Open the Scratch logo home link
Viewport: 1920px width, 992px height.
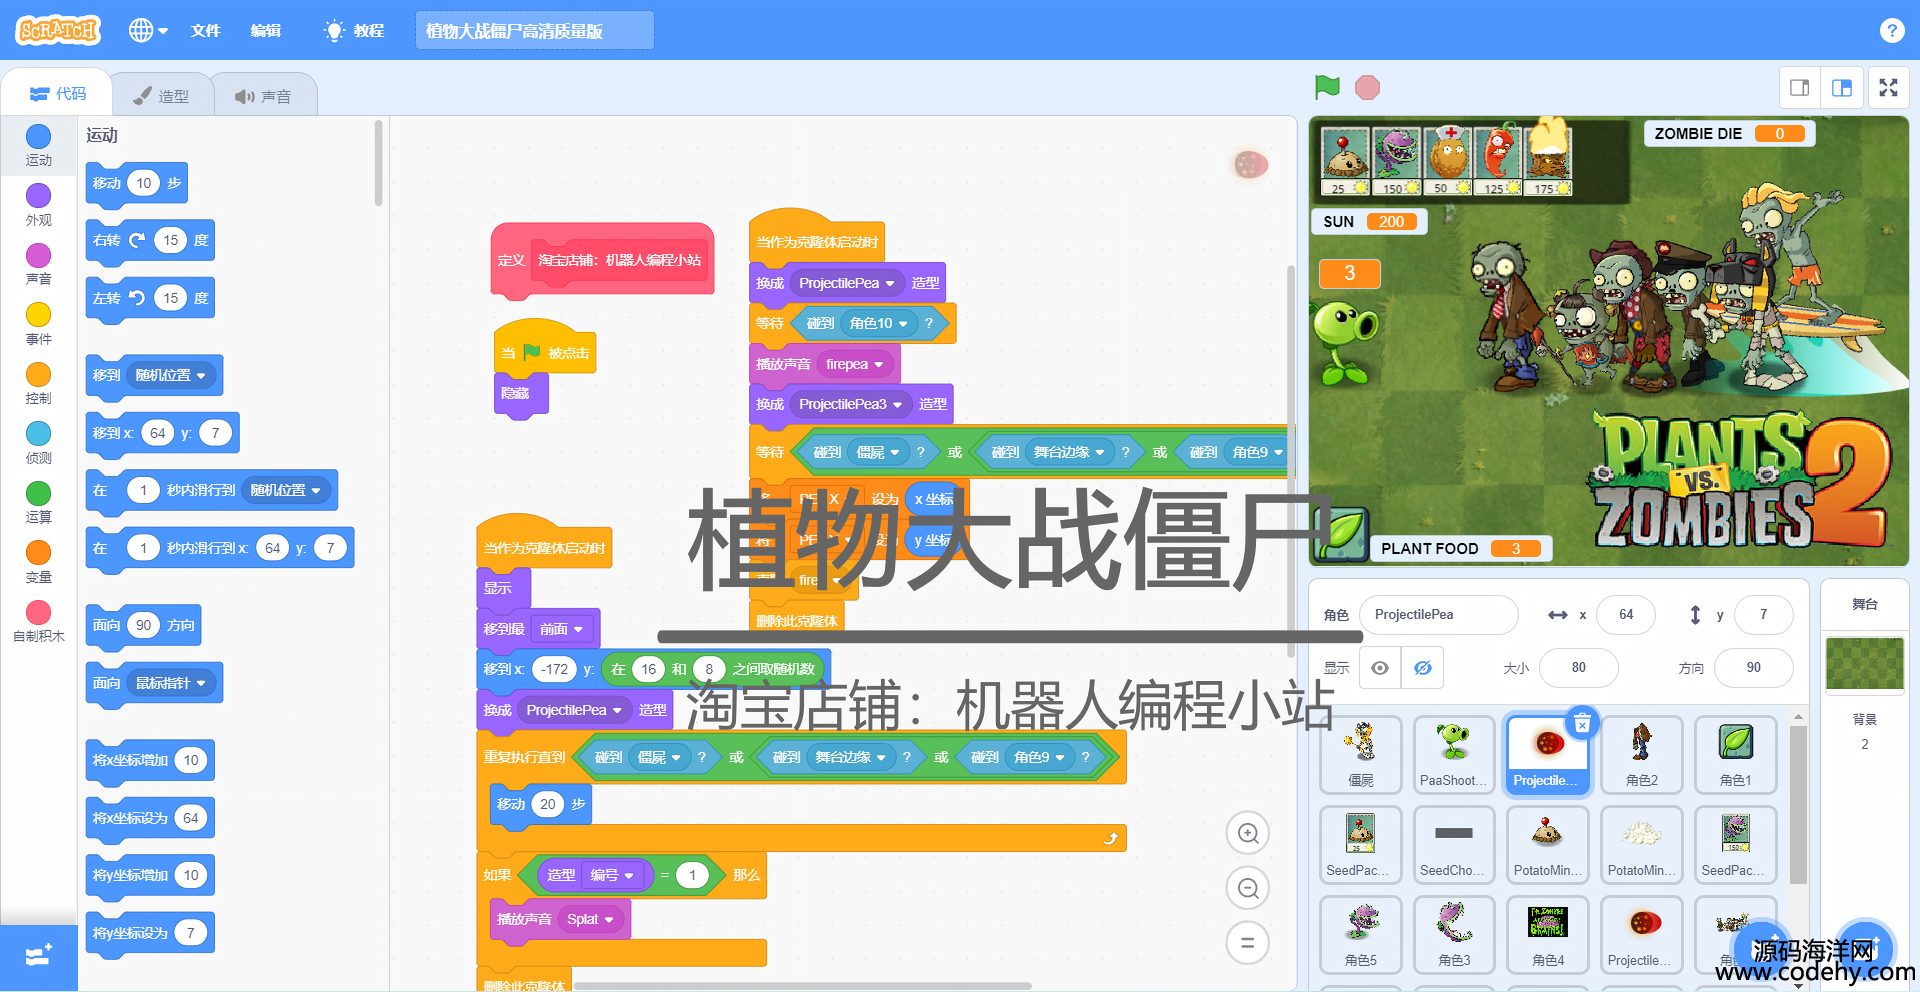coord(58,30)
